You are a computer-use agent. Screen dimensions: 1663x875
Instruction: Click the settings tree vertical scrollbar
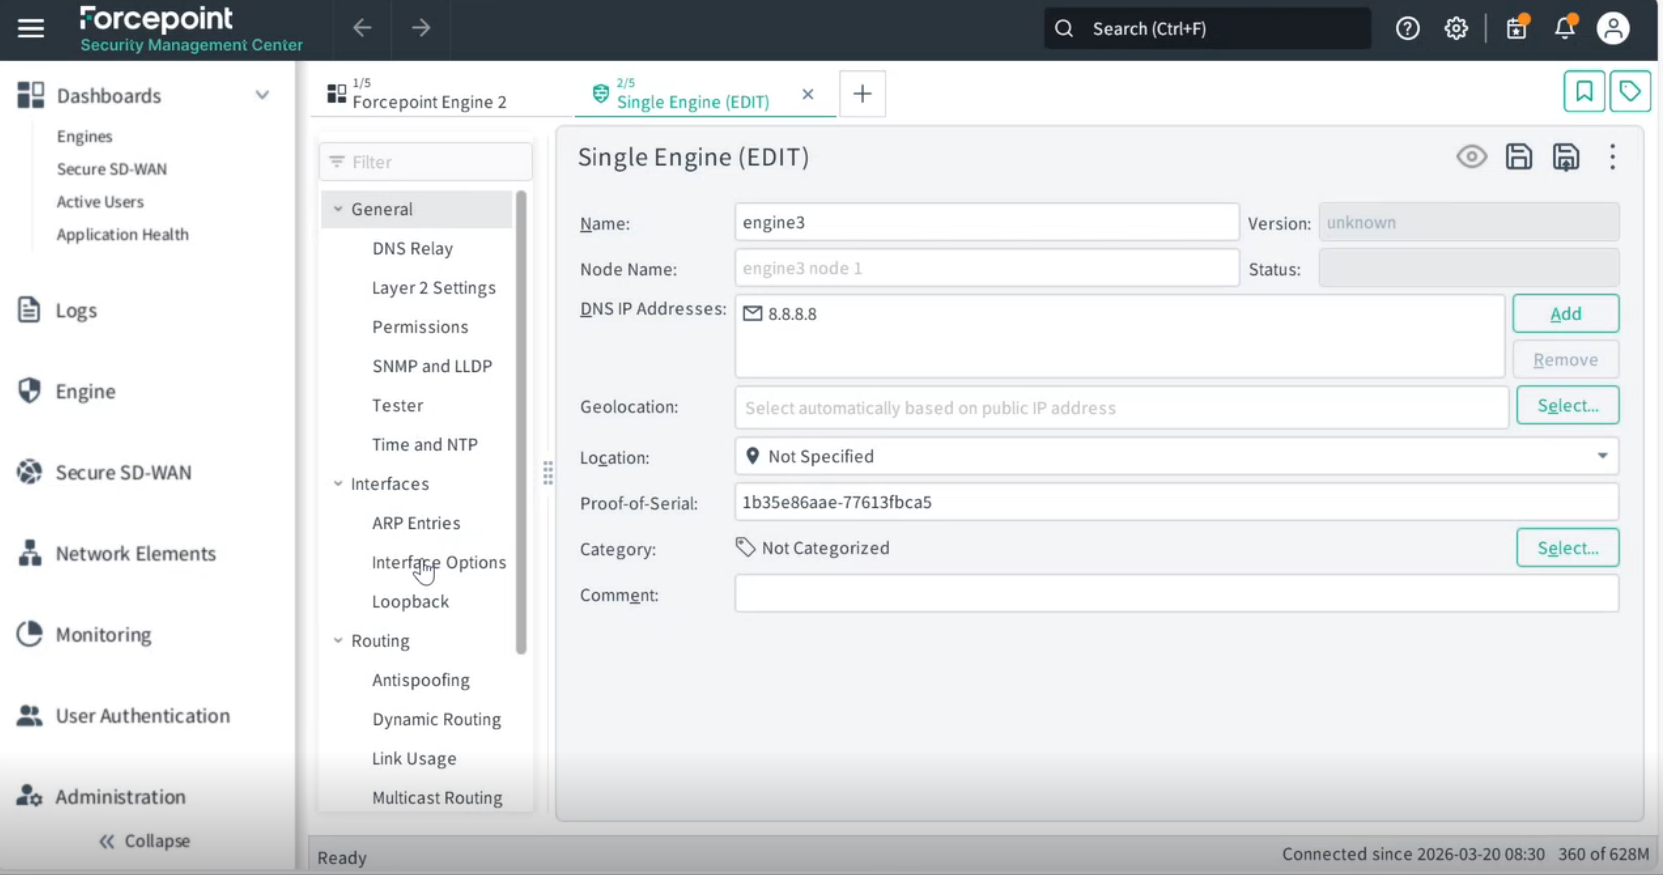pos(521,422)
